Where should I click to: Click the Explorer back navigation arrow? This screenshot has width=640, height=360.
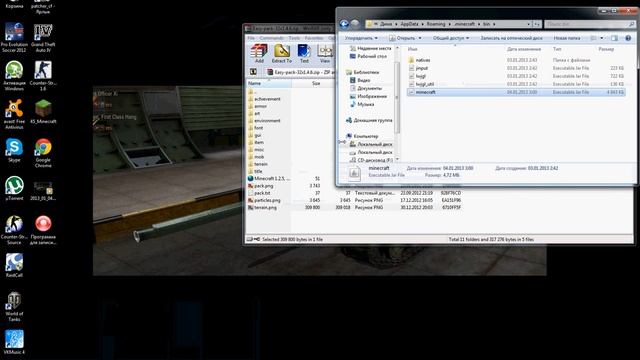pos(344,24)
